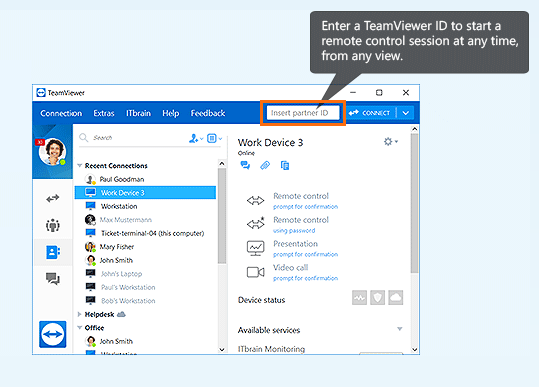Viewport: 539px width, 387px height.
Task: Collapse the Recent Connections group
Action: point(79,166)
